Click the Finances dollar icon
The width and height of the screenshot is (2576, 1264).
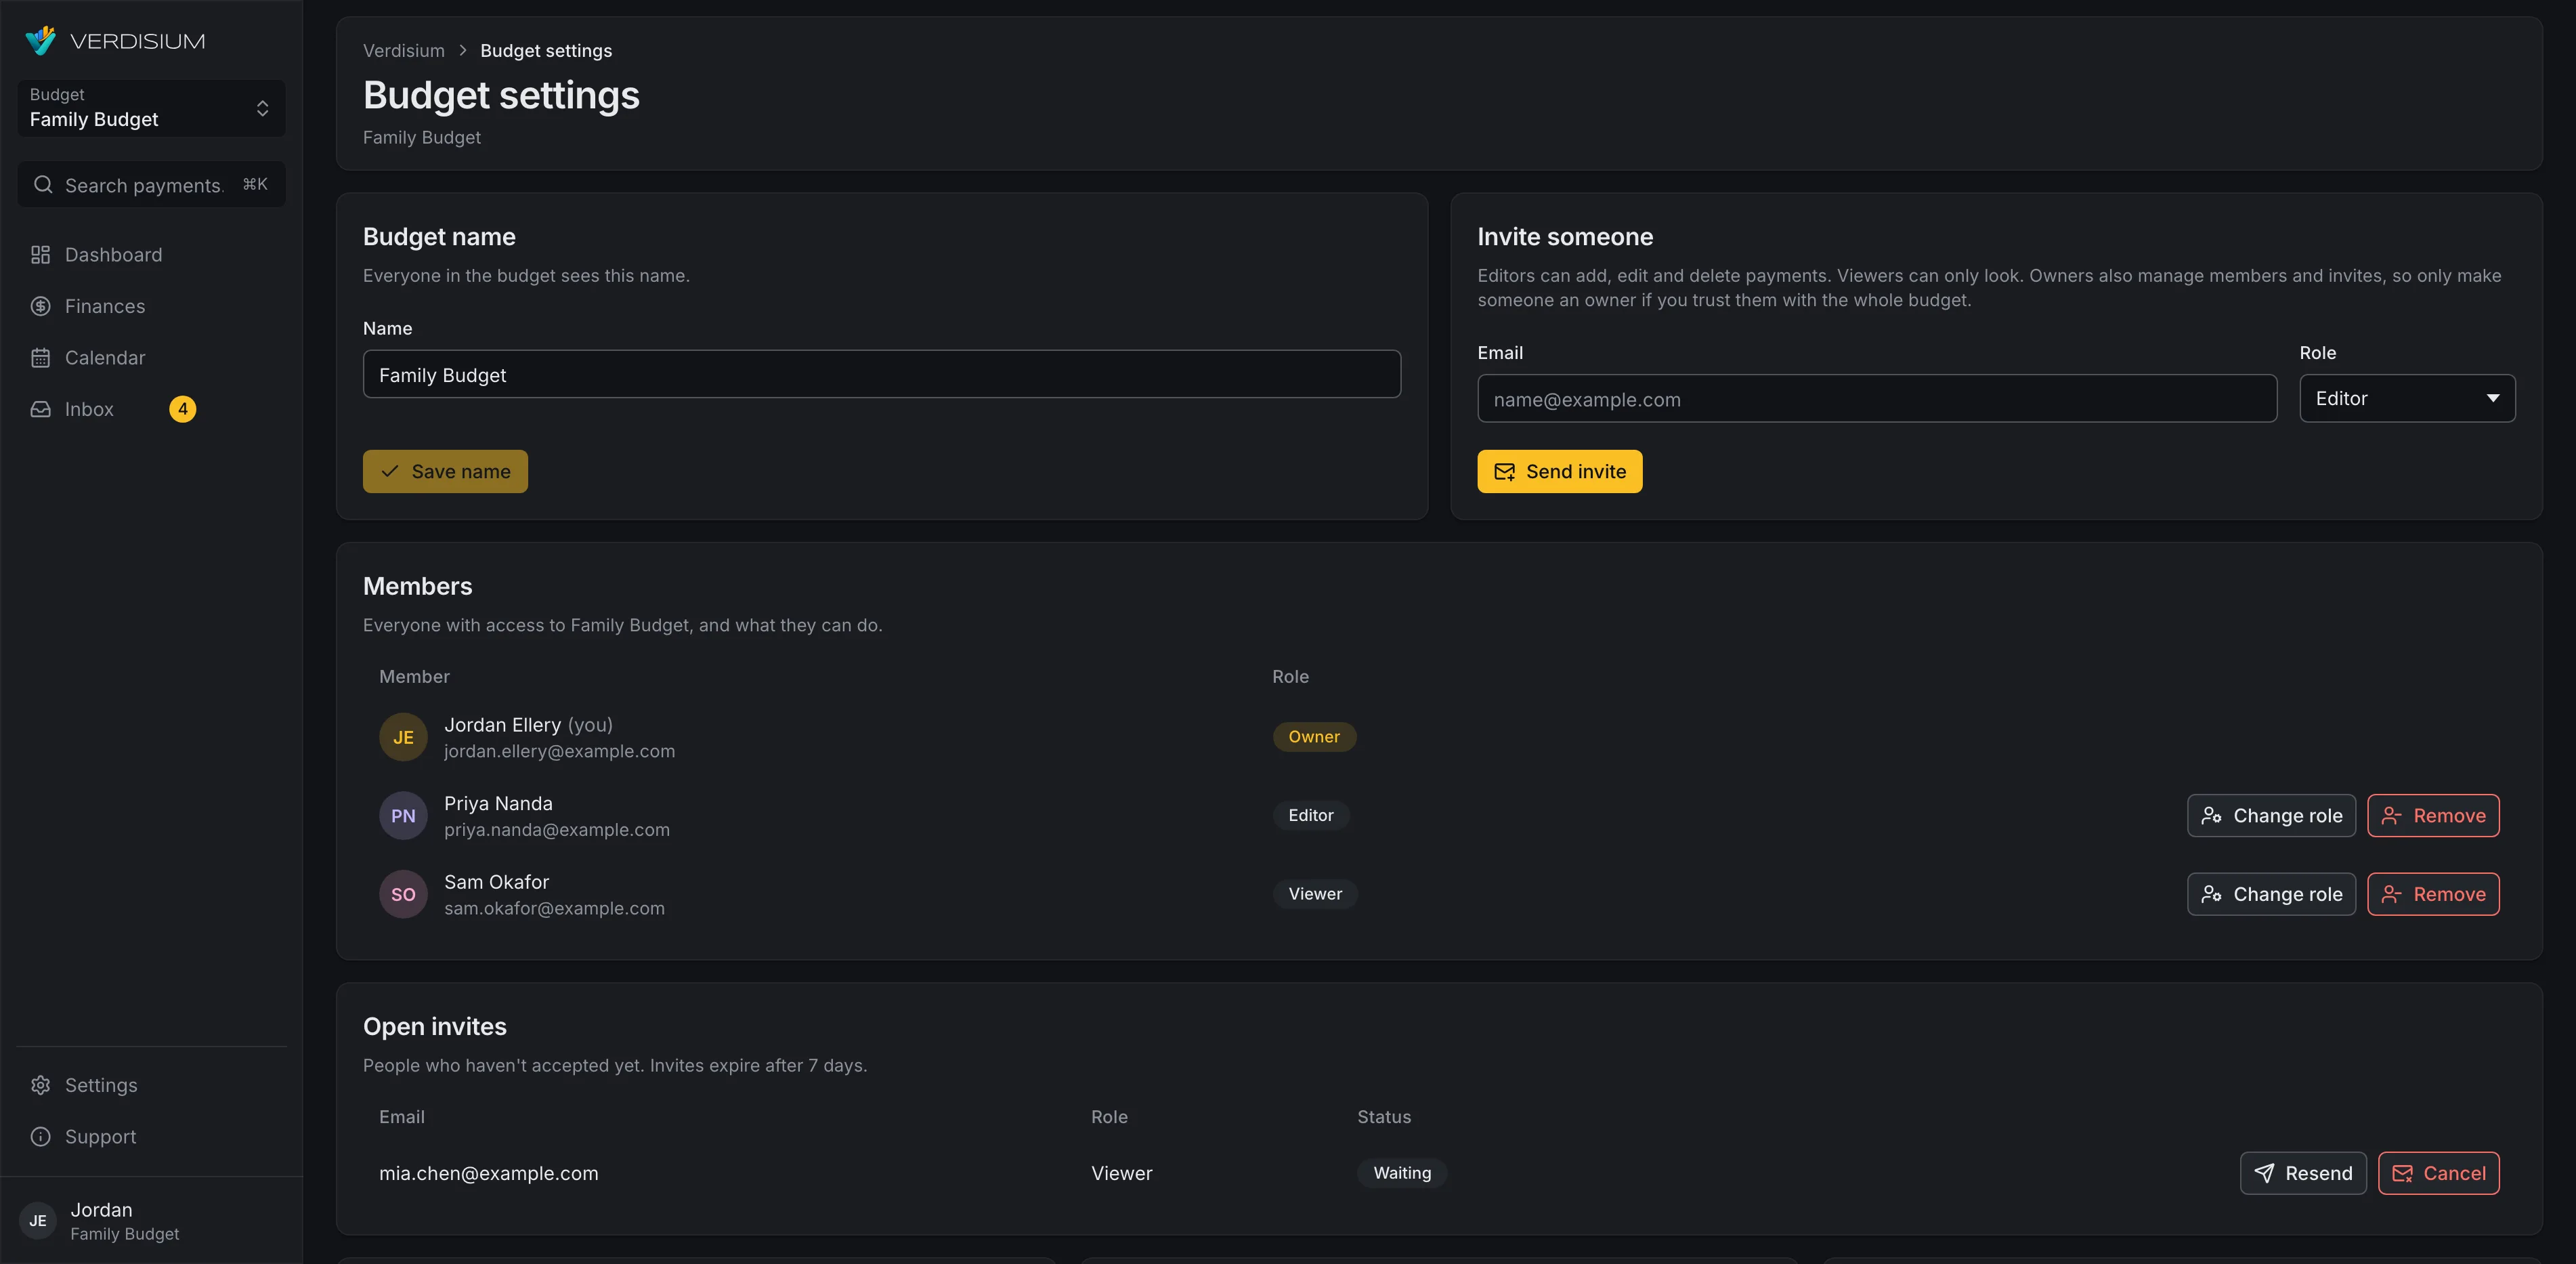(x=40, y=306)
